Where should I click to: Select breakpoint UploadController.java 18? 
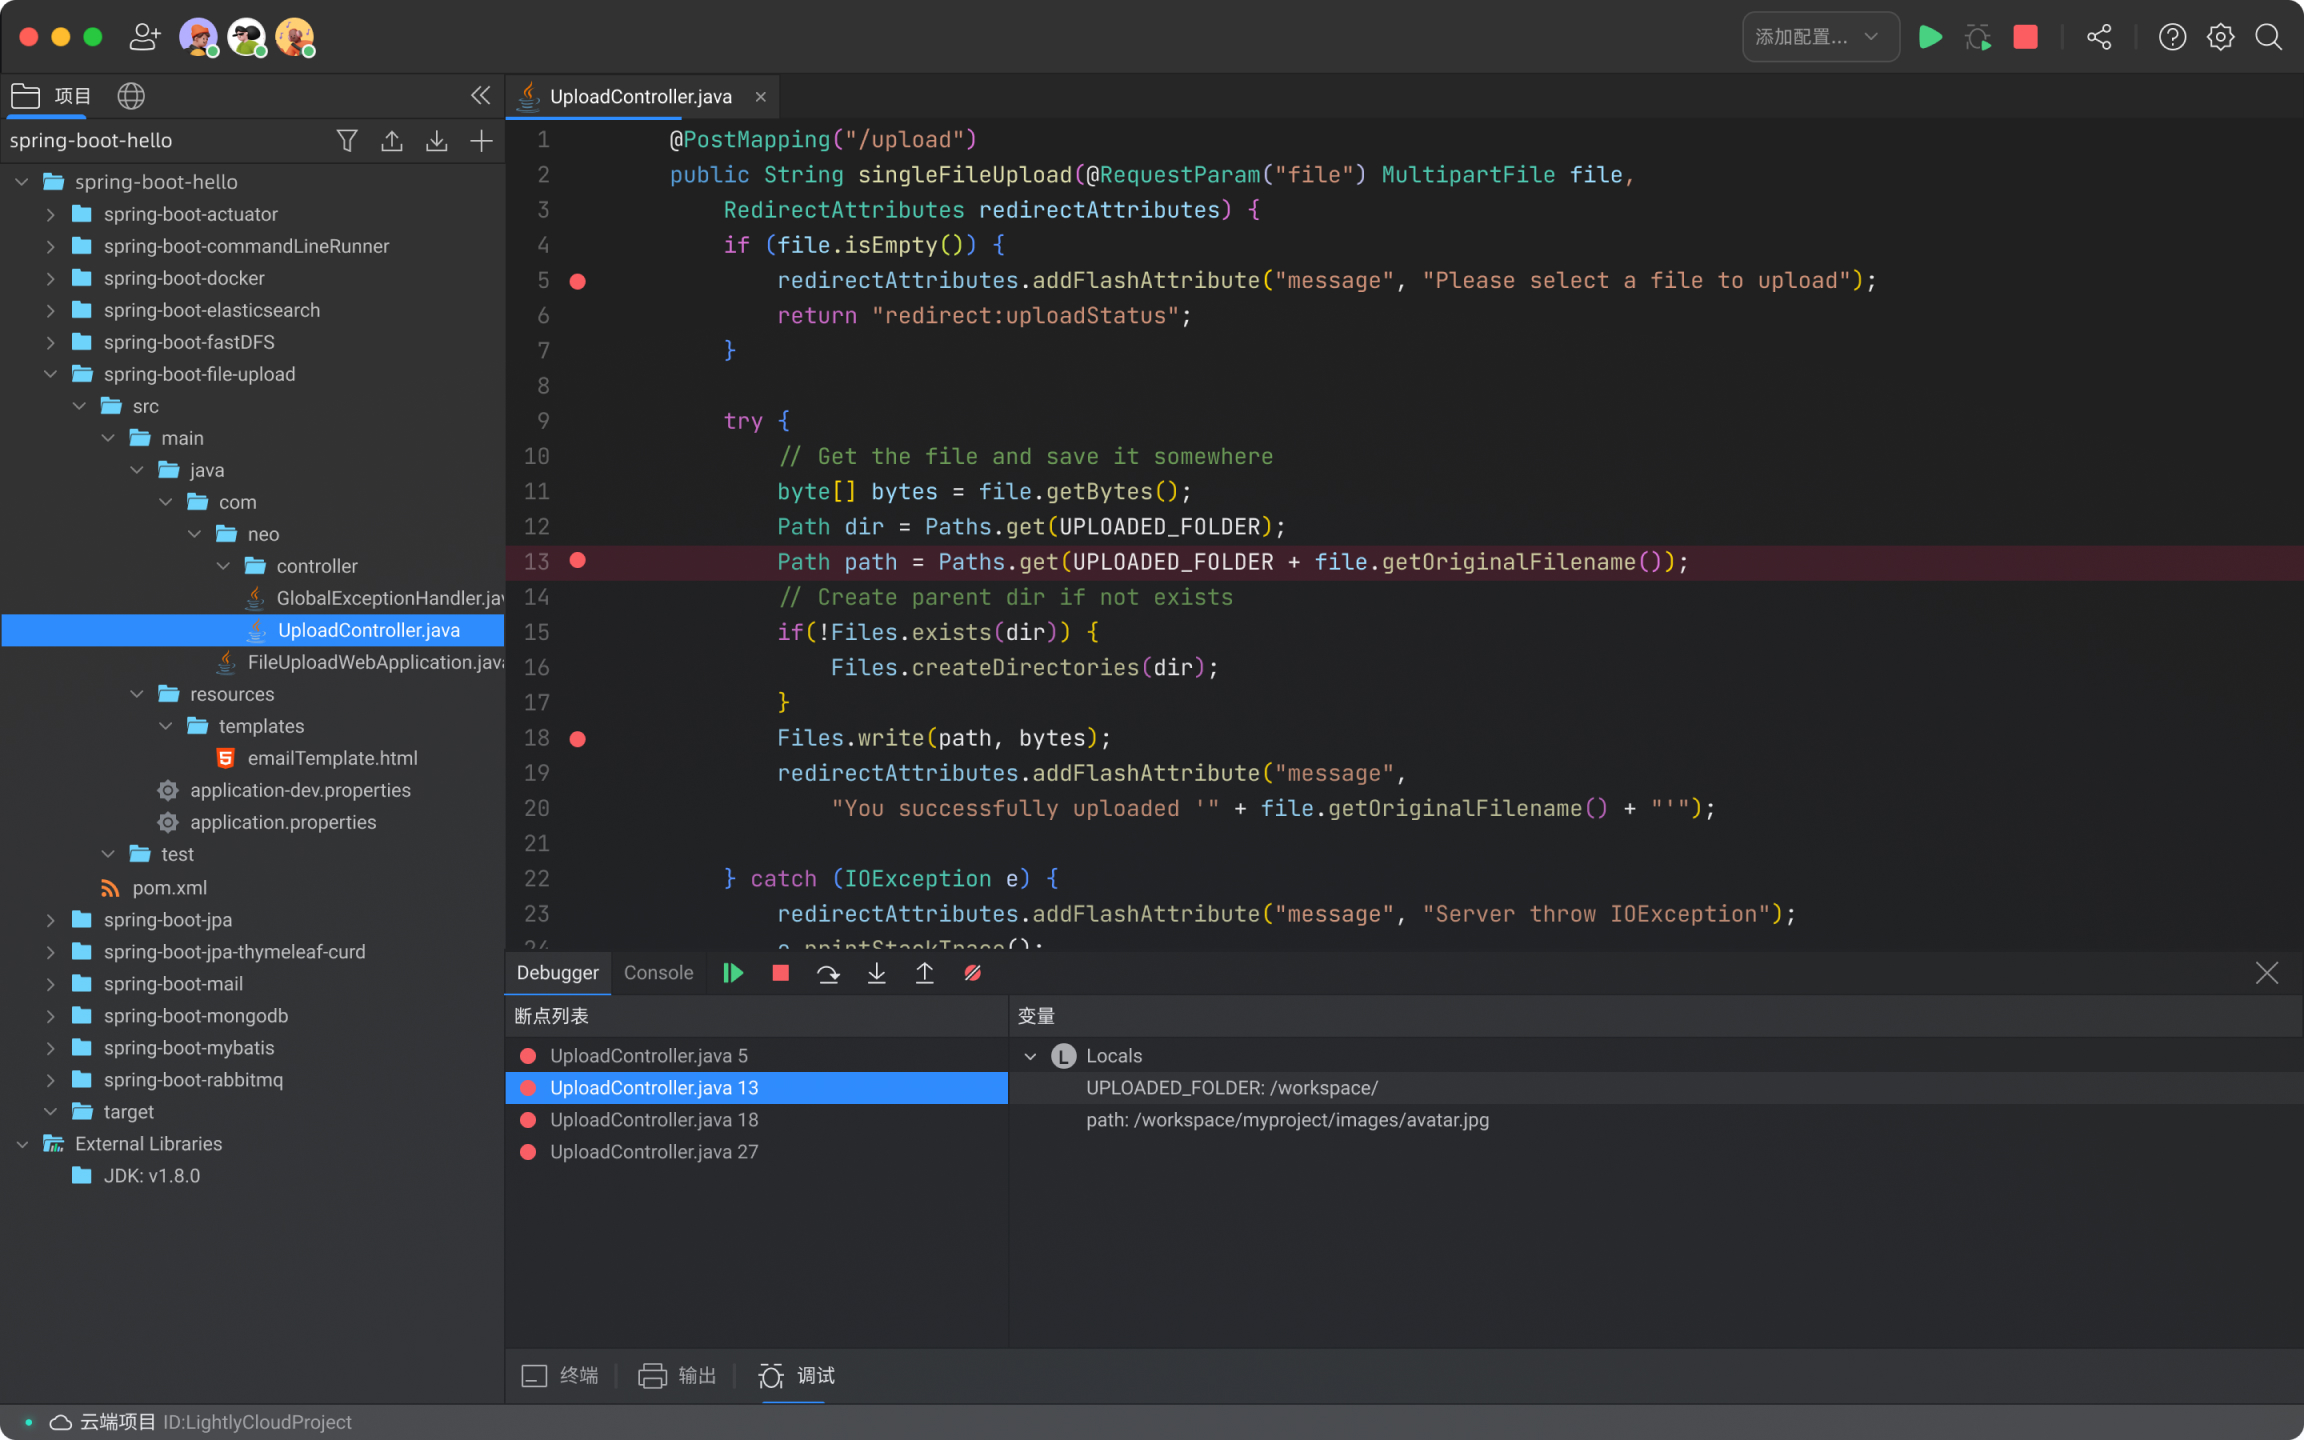(x=654, y=1120)
